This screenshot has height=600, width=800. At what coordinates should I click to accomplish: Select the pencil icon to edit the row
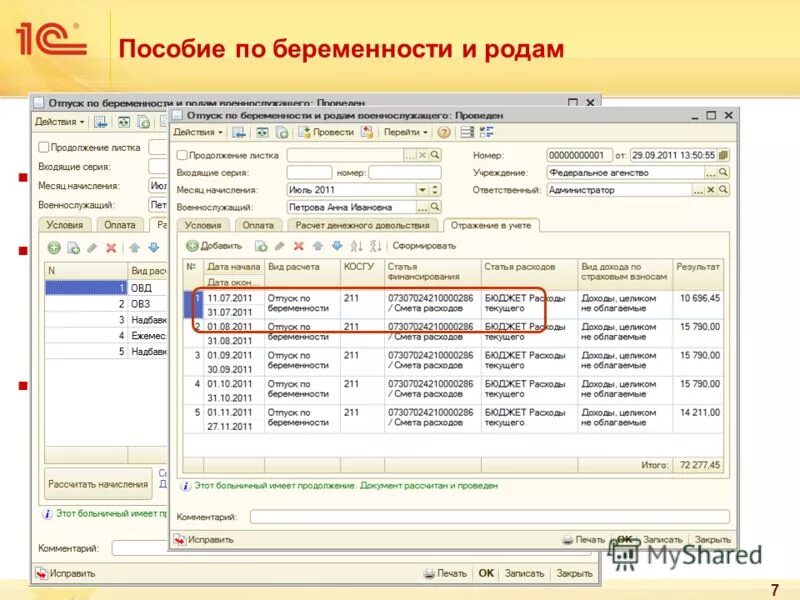tap(277, 245)
